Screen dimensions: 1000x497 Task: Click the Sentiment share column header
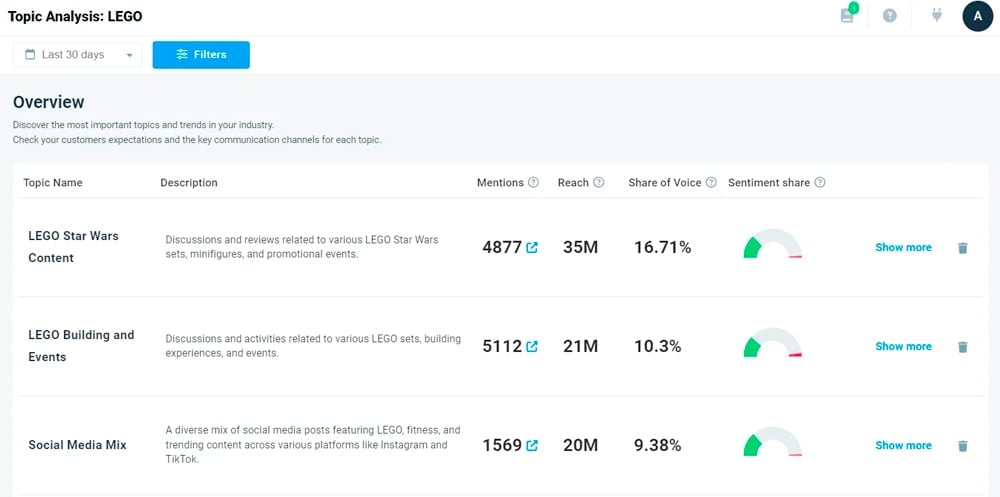point(769,182)
